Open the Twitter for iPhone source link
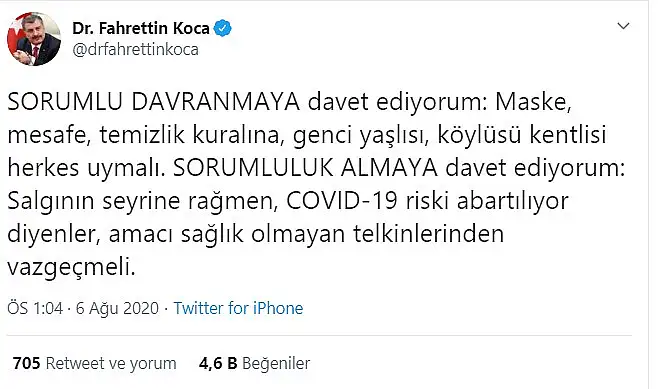This screenshot has width=659, height=389. pos(238,308)
